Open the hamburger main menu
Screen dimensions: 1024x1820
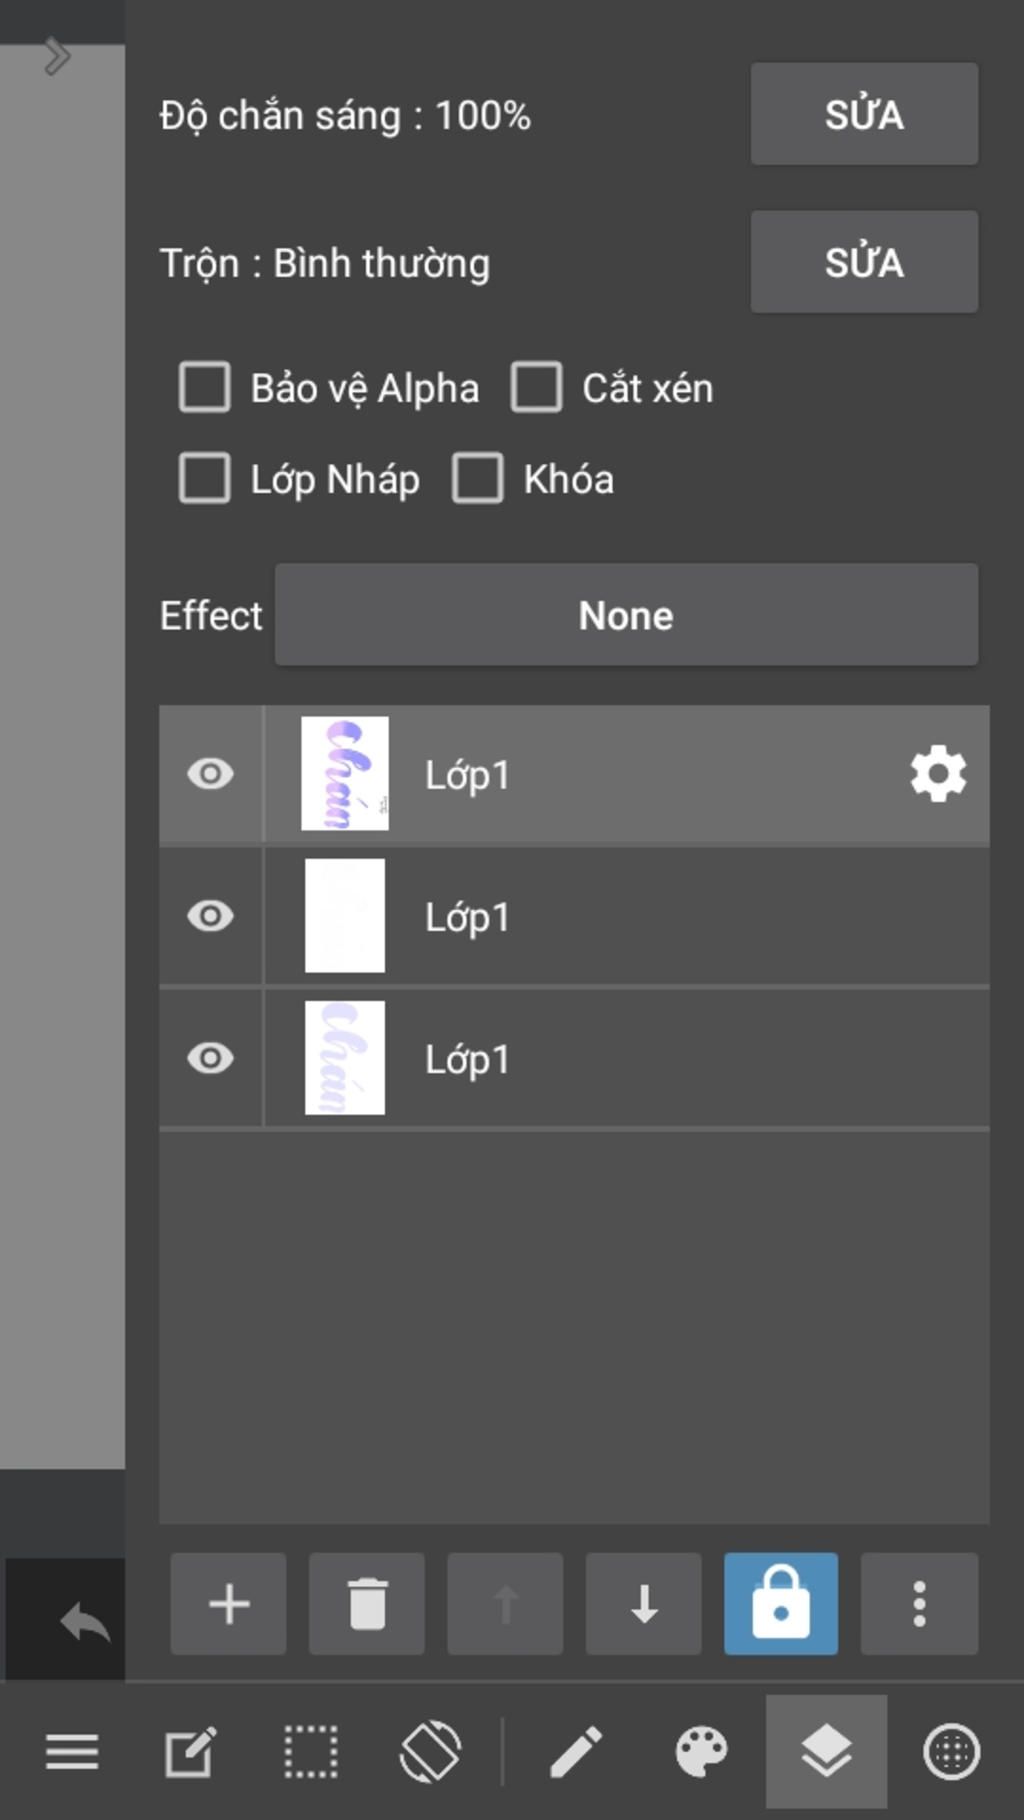72,1752
